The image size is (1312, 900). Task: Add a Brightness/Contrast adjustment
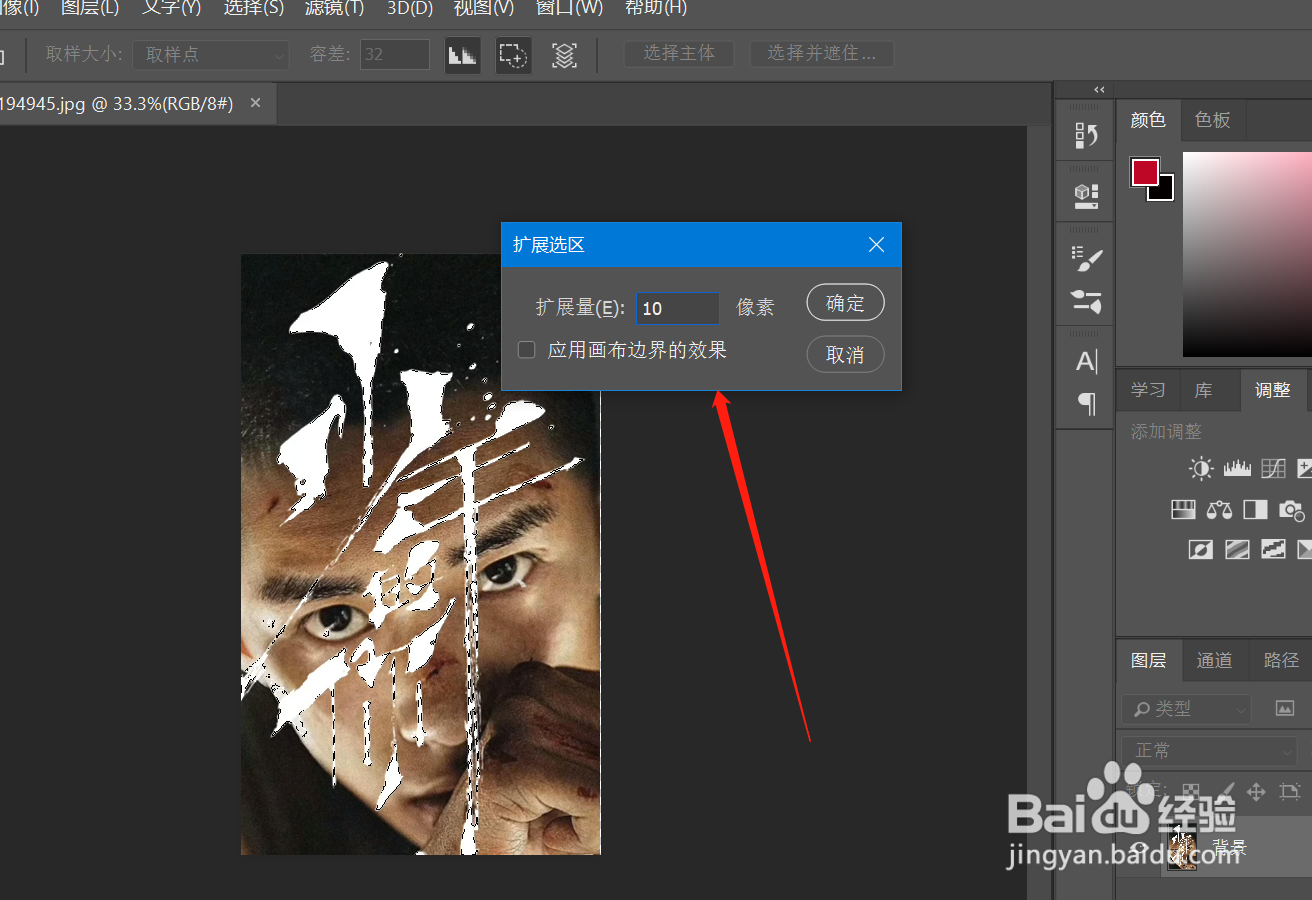[x=1201, y=468]
